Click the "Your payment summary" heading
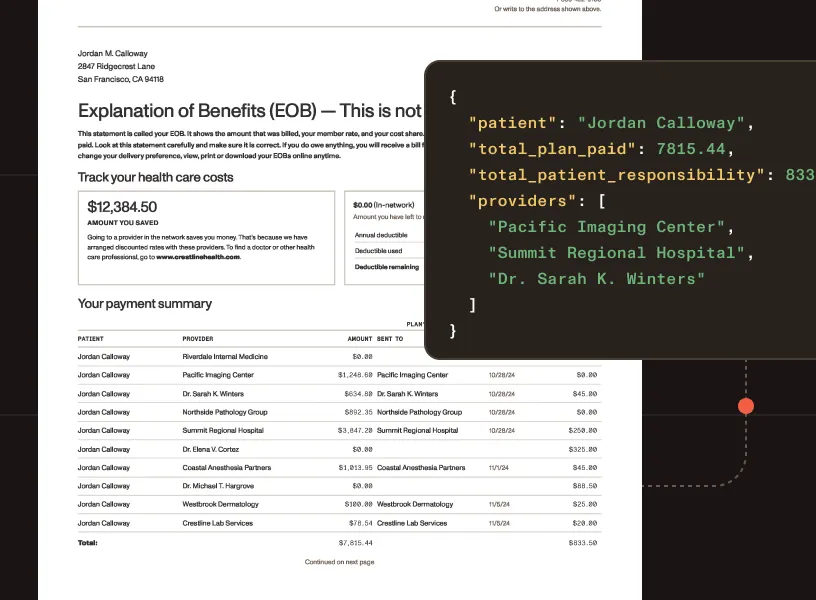 (145, 304)
